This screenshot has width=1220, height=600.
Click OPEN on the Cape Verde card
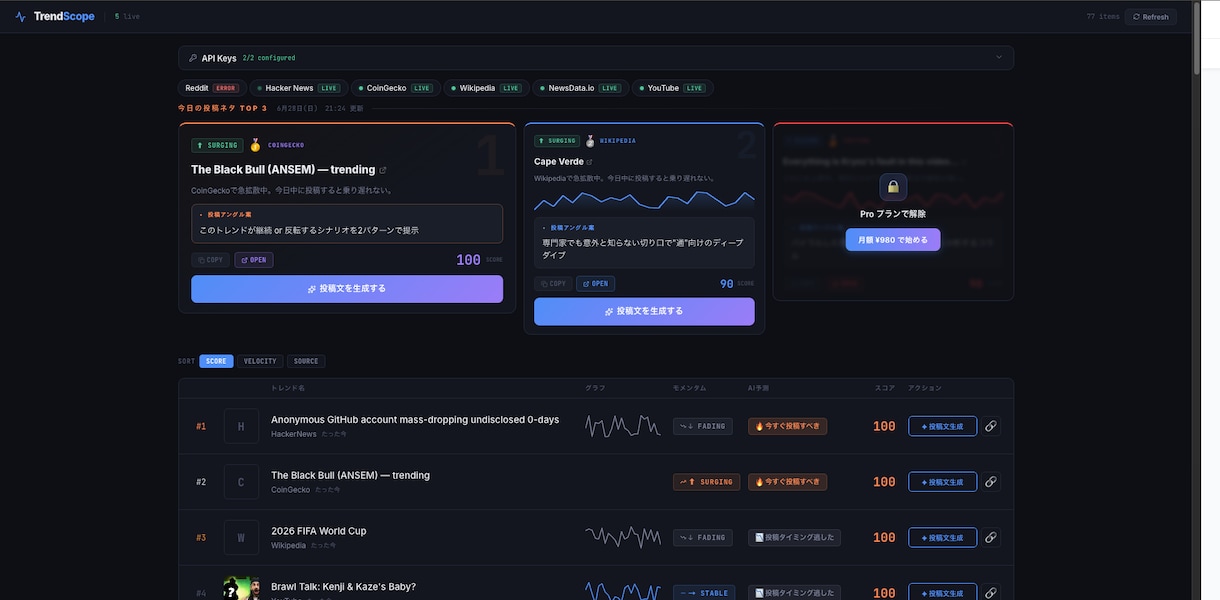pos(596,284)
